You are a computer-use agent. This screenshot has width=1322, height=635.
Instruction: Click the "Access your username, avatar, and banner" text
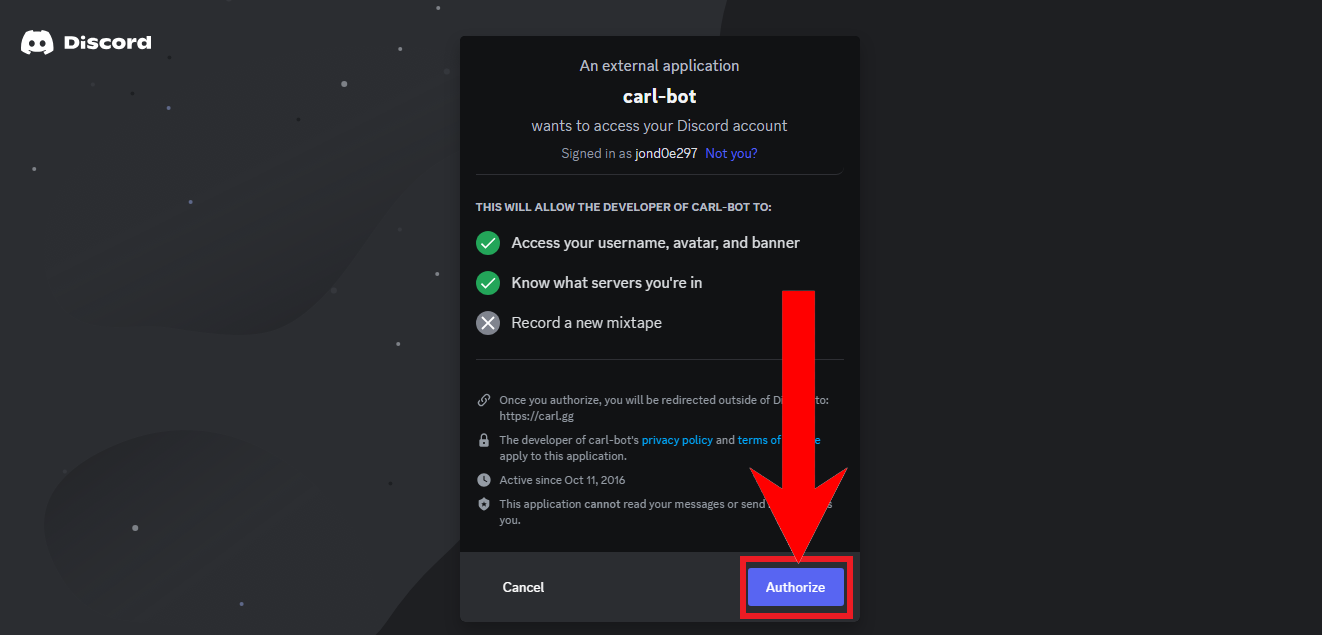click(x=655, y=243)
